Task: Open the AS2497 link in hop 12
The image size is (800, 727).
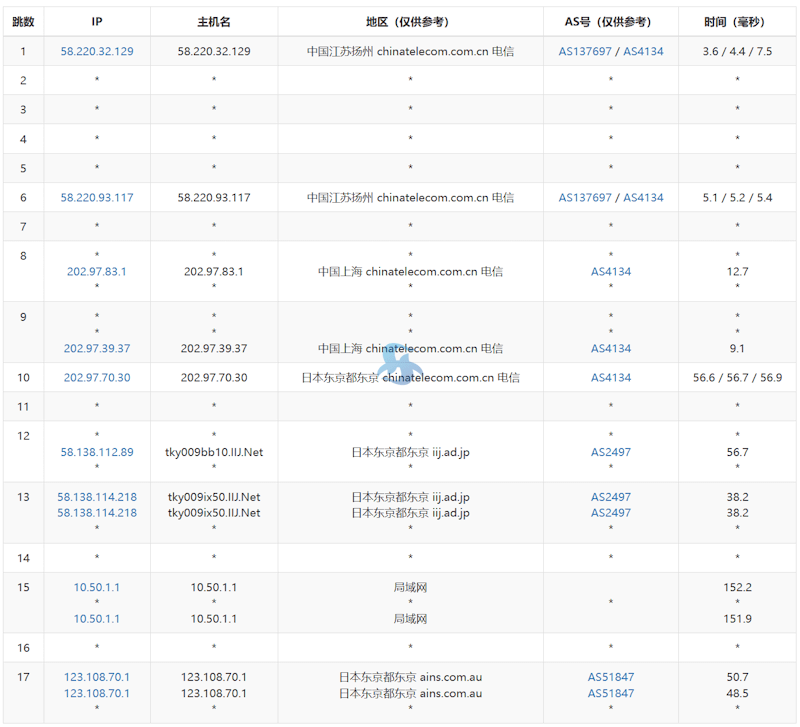Action: [x=611, y=453]
